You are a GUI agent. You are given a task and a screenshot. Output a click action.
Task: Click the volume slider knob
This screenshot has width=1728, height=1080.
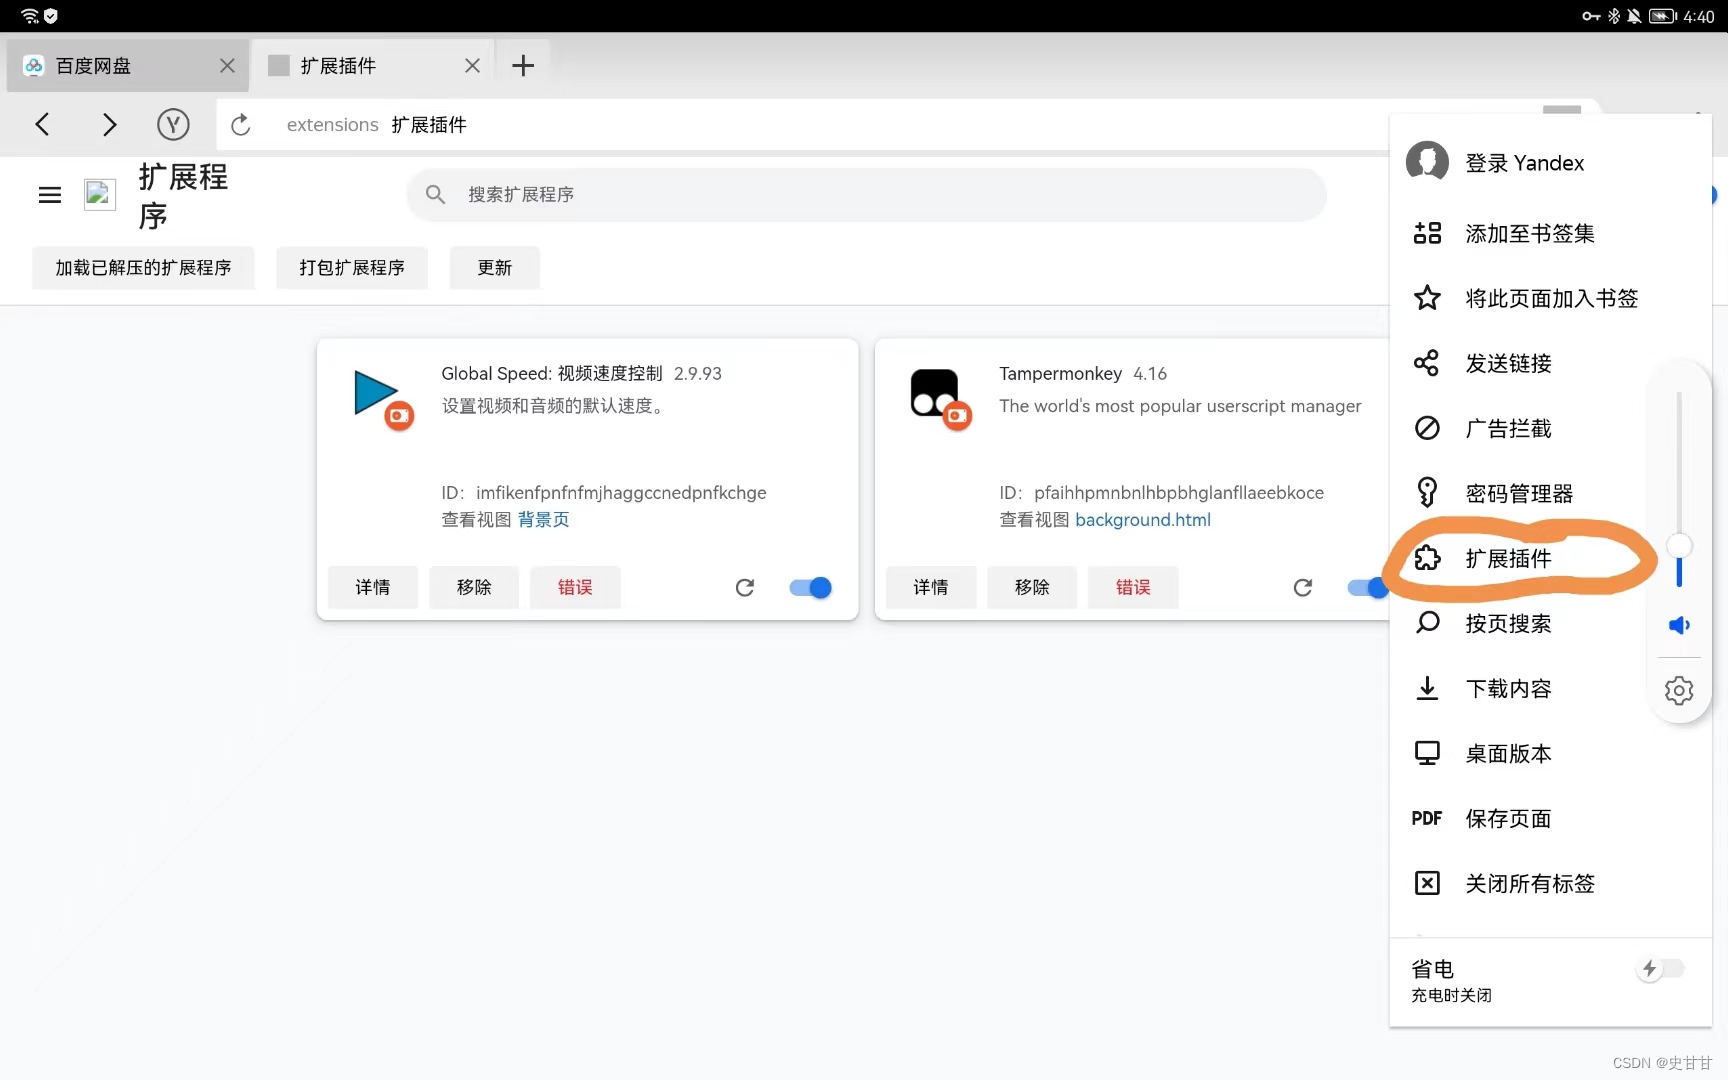tap(1679, 545)
